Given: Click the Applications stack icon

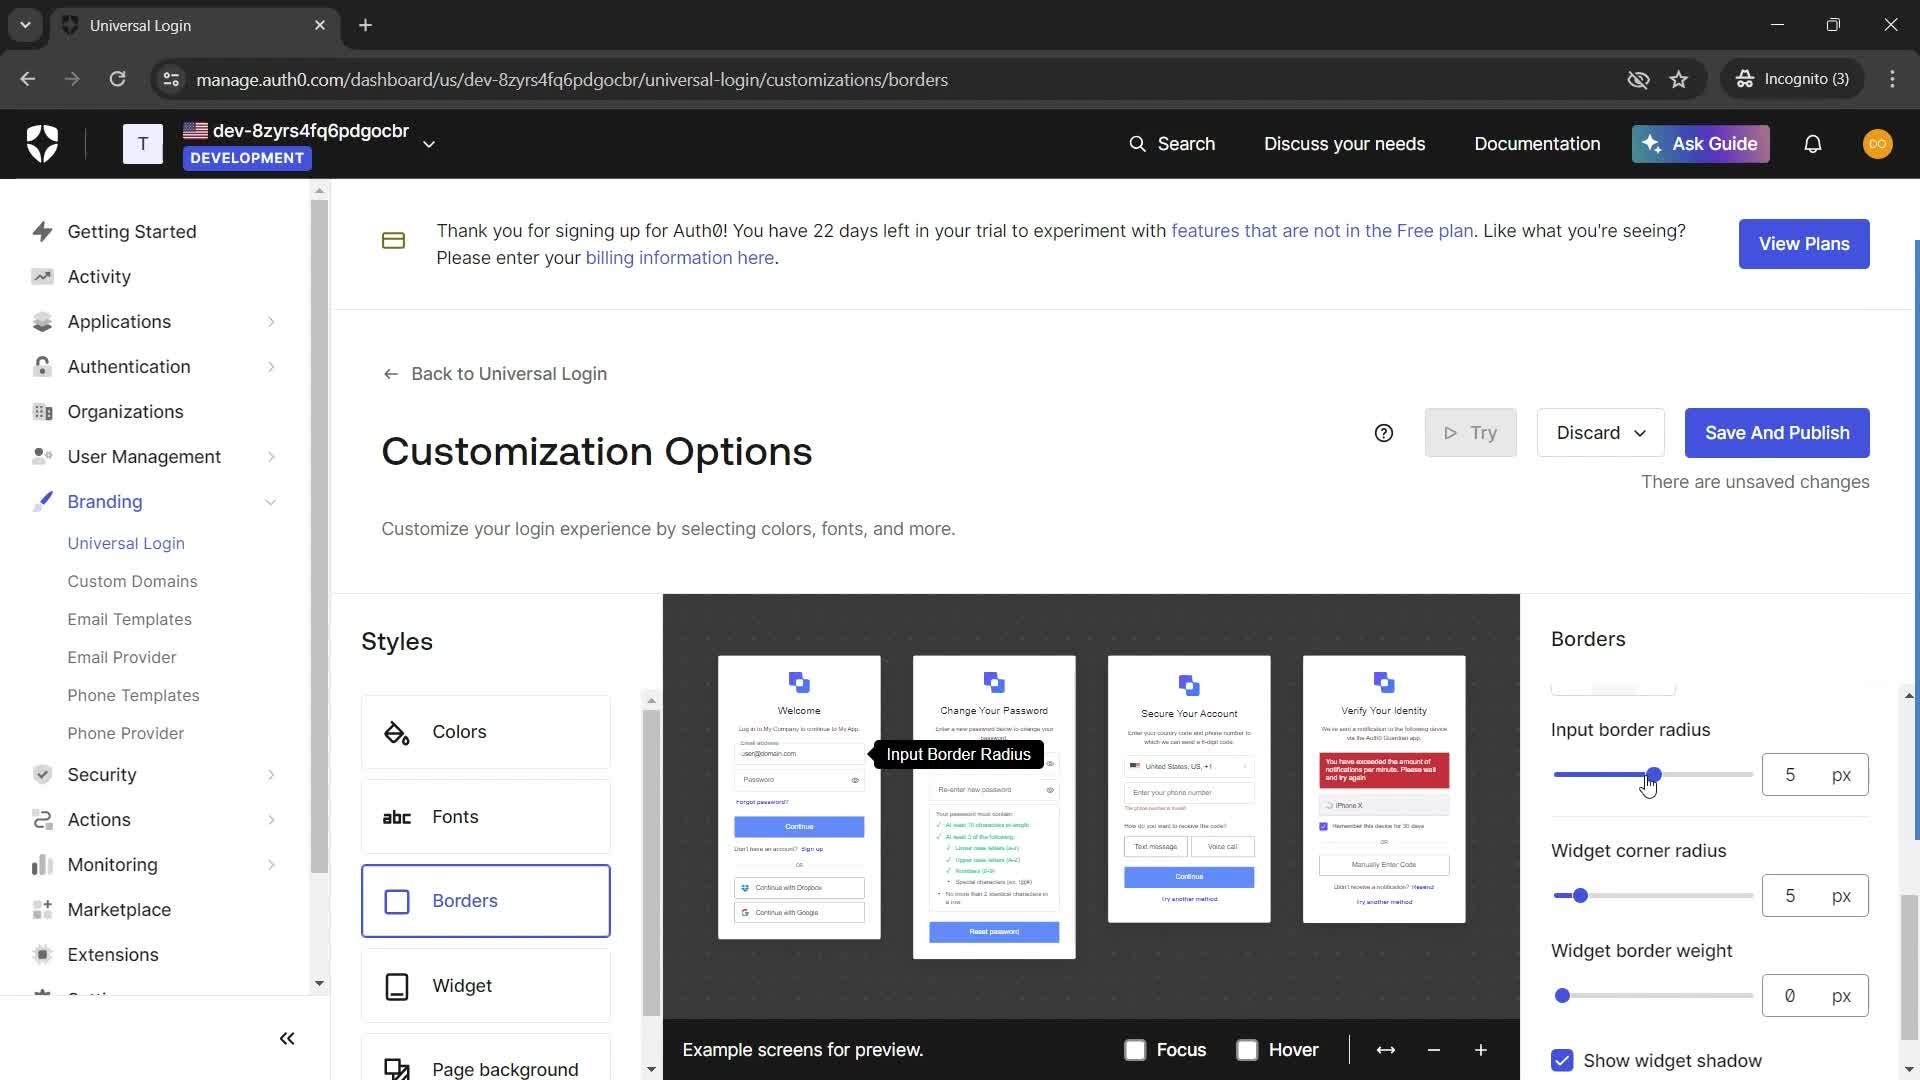Looking at the screenshot, I should coord(42,322).
